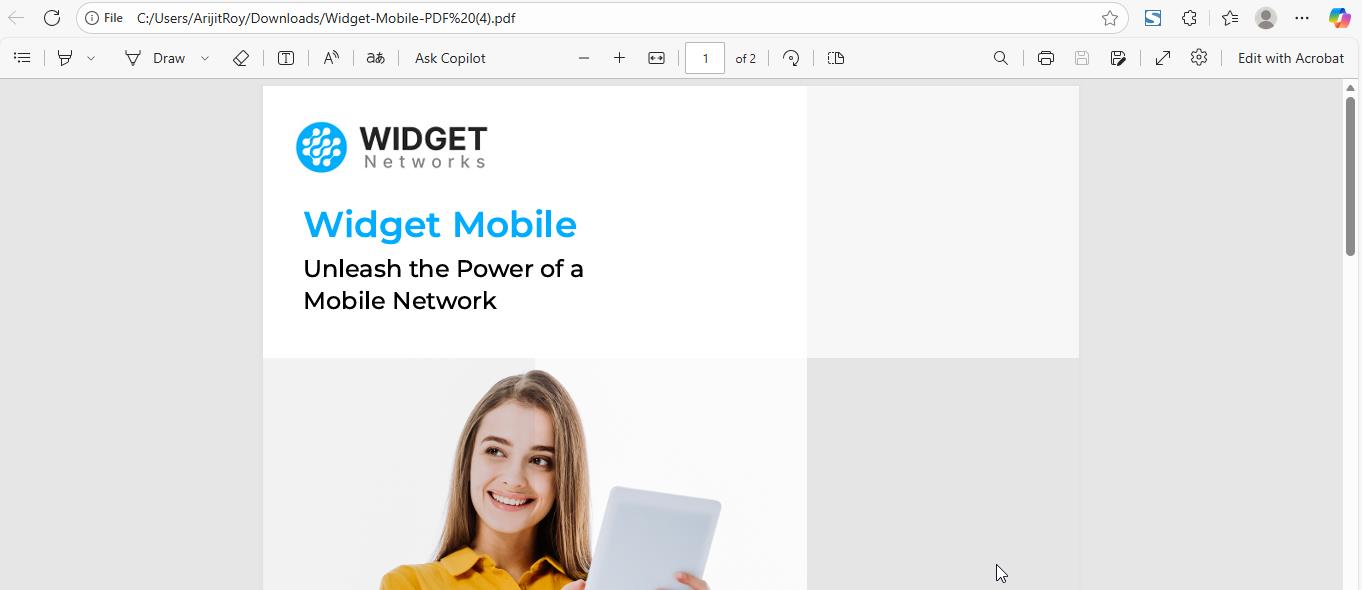Click the scrollbar up arrow
Viewport: 1362px width, 590px height.
[1350, 88]
